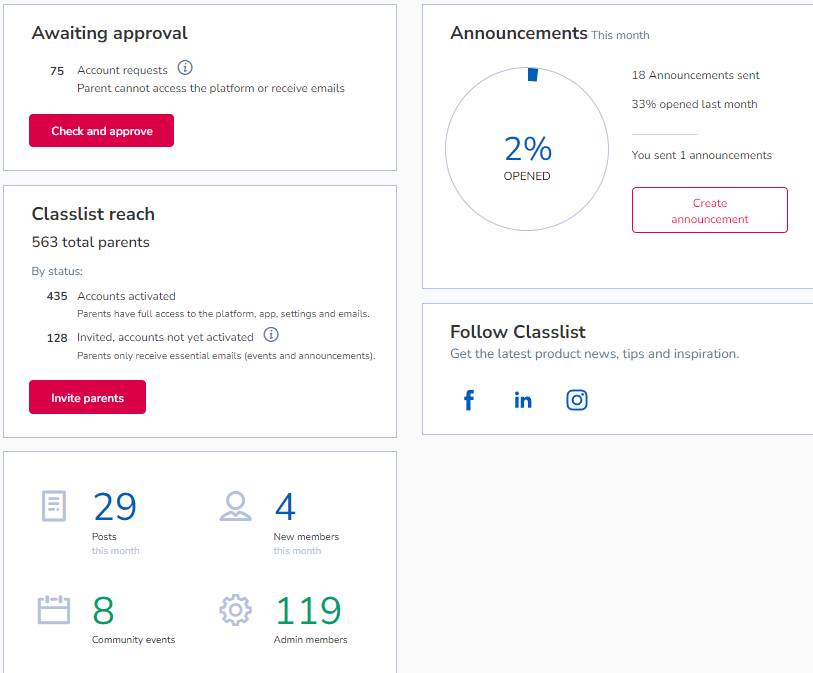
Task: Click the New members person icon
Action: [x=235, y=506]
